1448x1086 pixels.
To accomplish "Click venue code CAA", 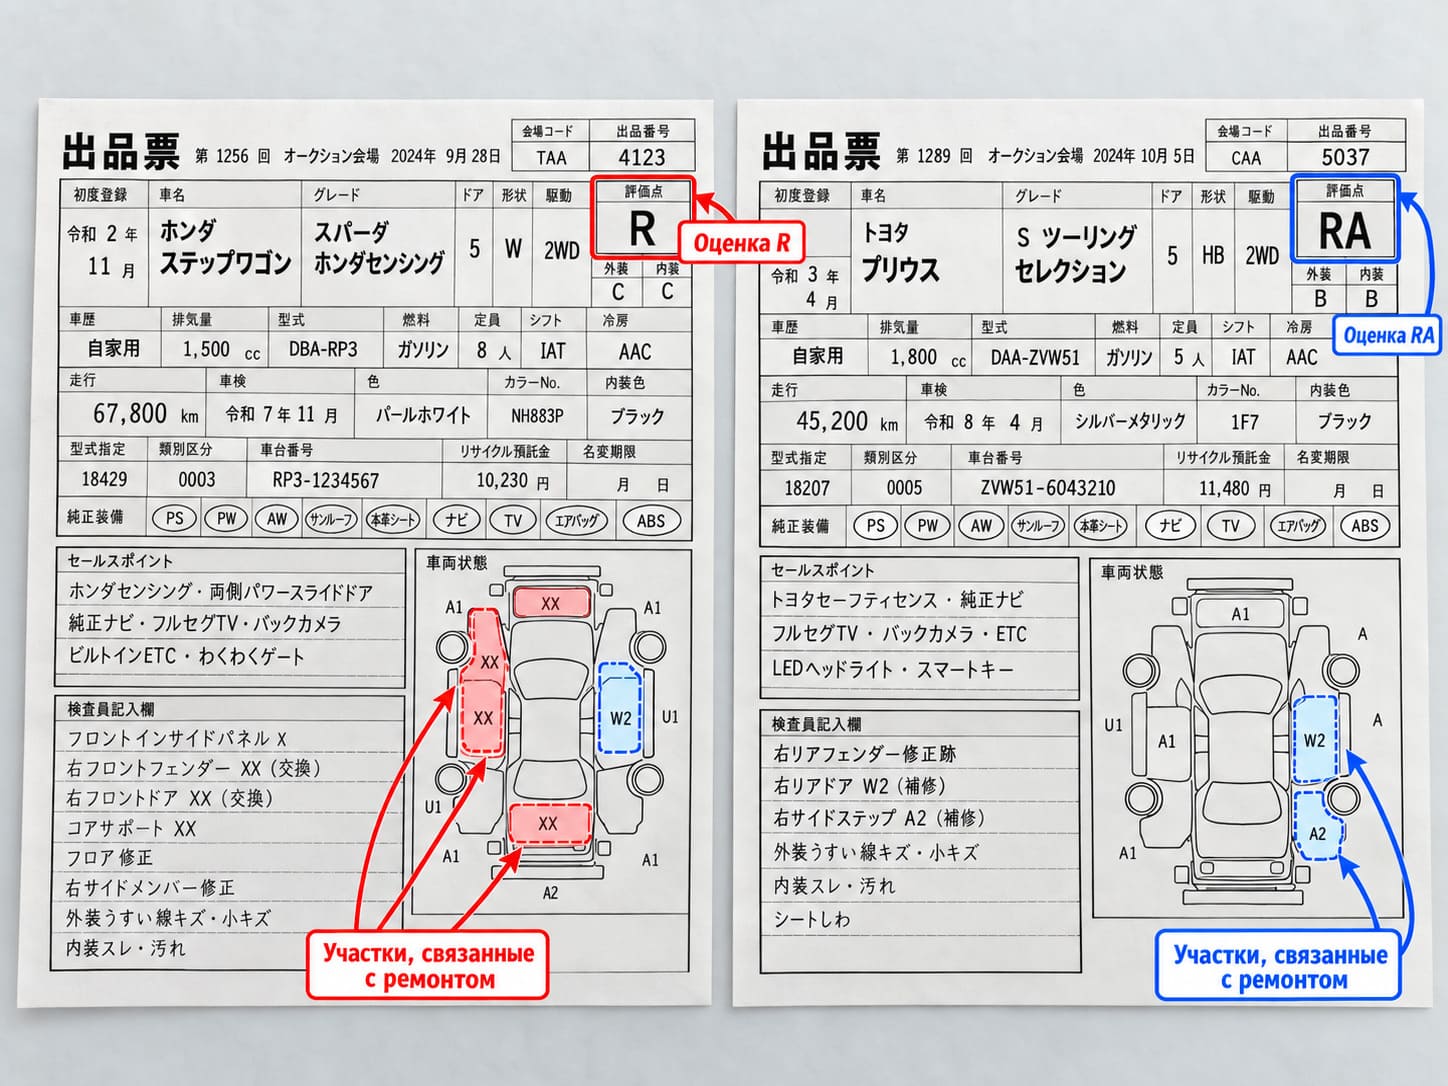I will pyautogui.click(x=1246, y=158).
